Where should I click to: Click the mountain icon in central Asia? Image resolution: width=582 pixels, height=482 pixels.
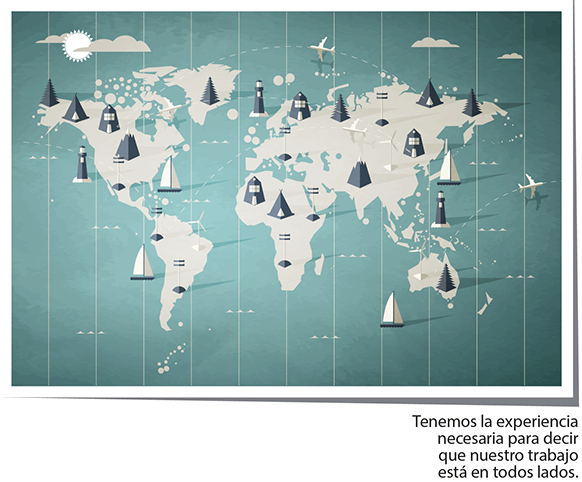pyautogui.click(x=359, y=171)
